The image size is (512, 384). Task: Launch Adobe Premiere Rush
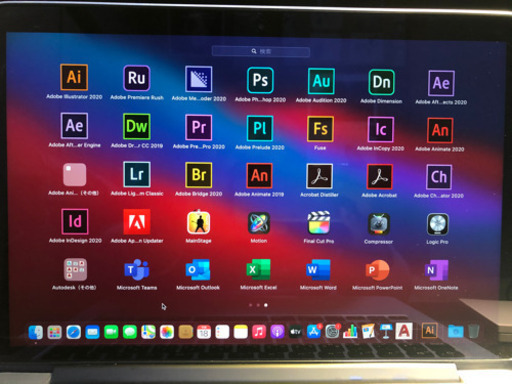tap(137, 78)
